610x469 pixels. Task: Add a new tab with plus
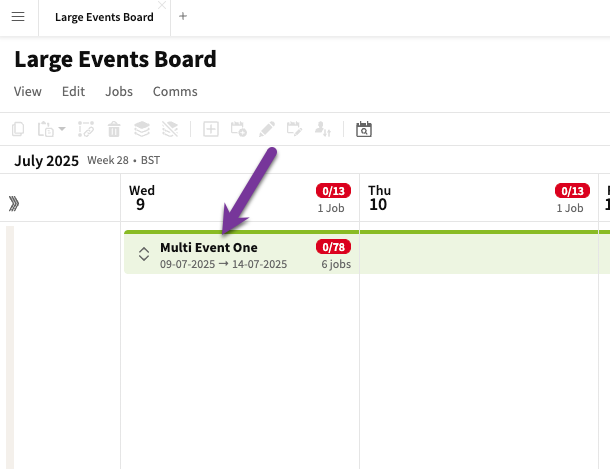183,16
